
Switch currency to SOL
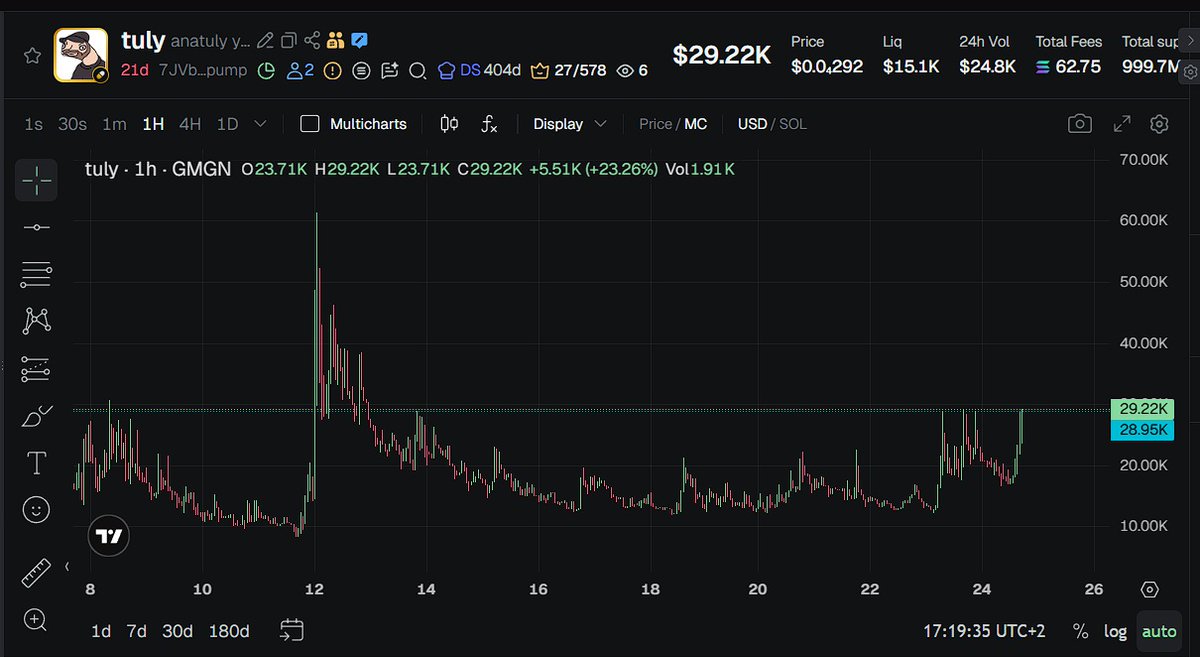[792, 124]
